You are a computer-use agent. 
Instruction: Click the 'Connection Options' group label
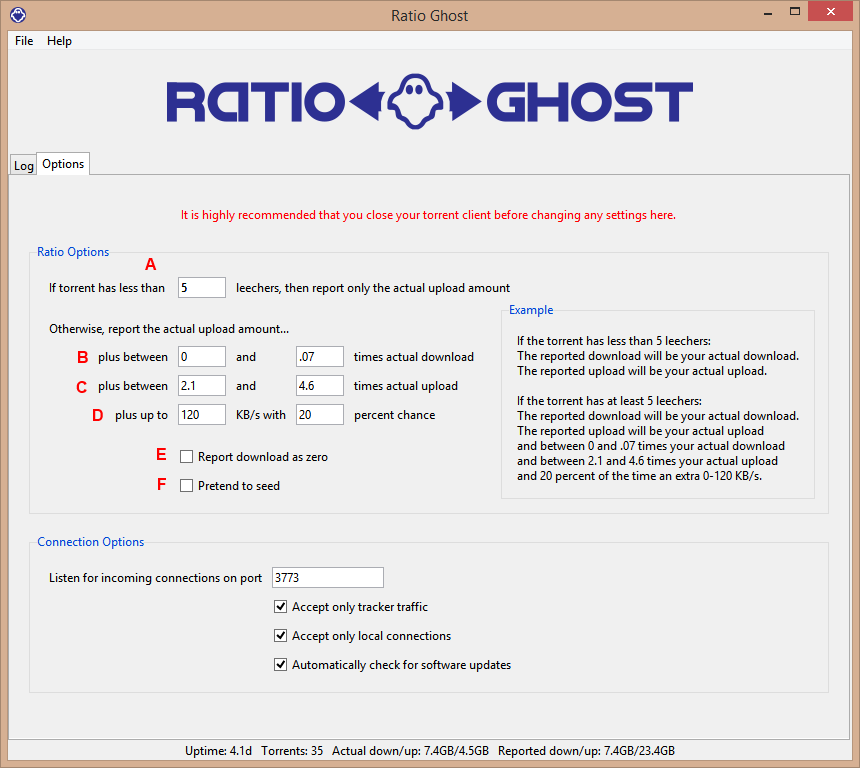click(x=90, y=542)
